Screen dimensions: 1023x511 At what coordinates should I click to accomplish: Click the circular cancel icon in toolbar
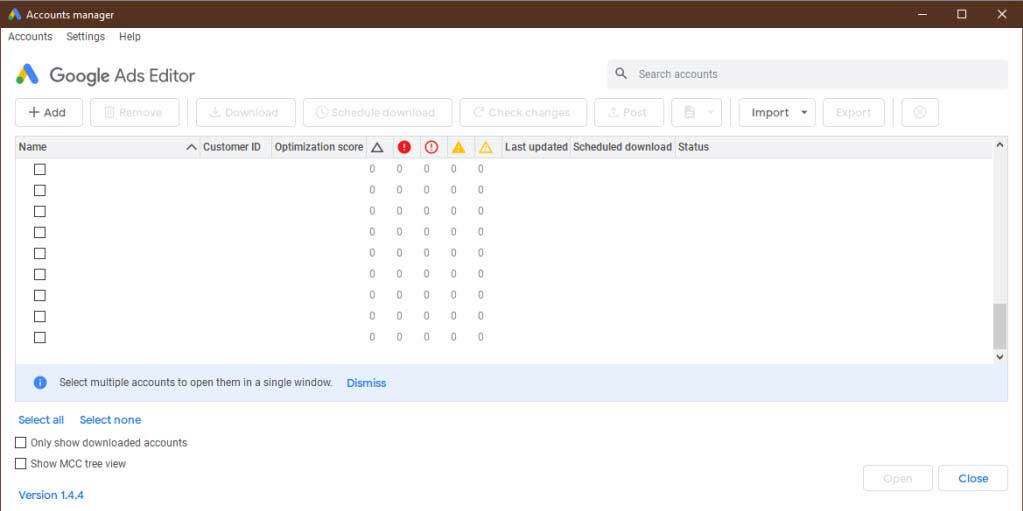click(920, 112)
